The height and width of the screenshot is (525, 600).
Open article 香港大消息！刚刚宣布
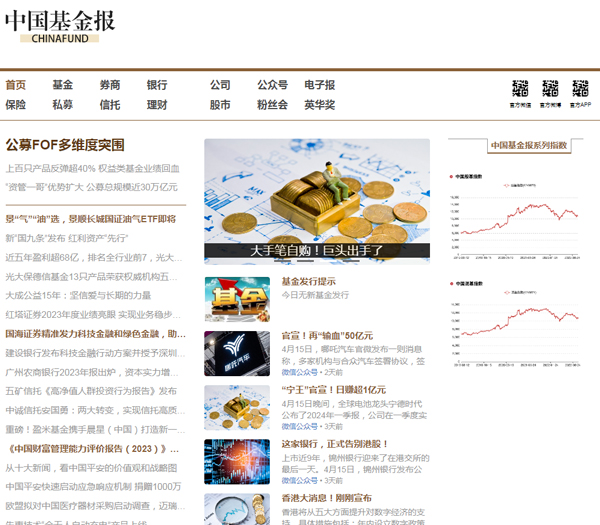[x=326, y=498]
